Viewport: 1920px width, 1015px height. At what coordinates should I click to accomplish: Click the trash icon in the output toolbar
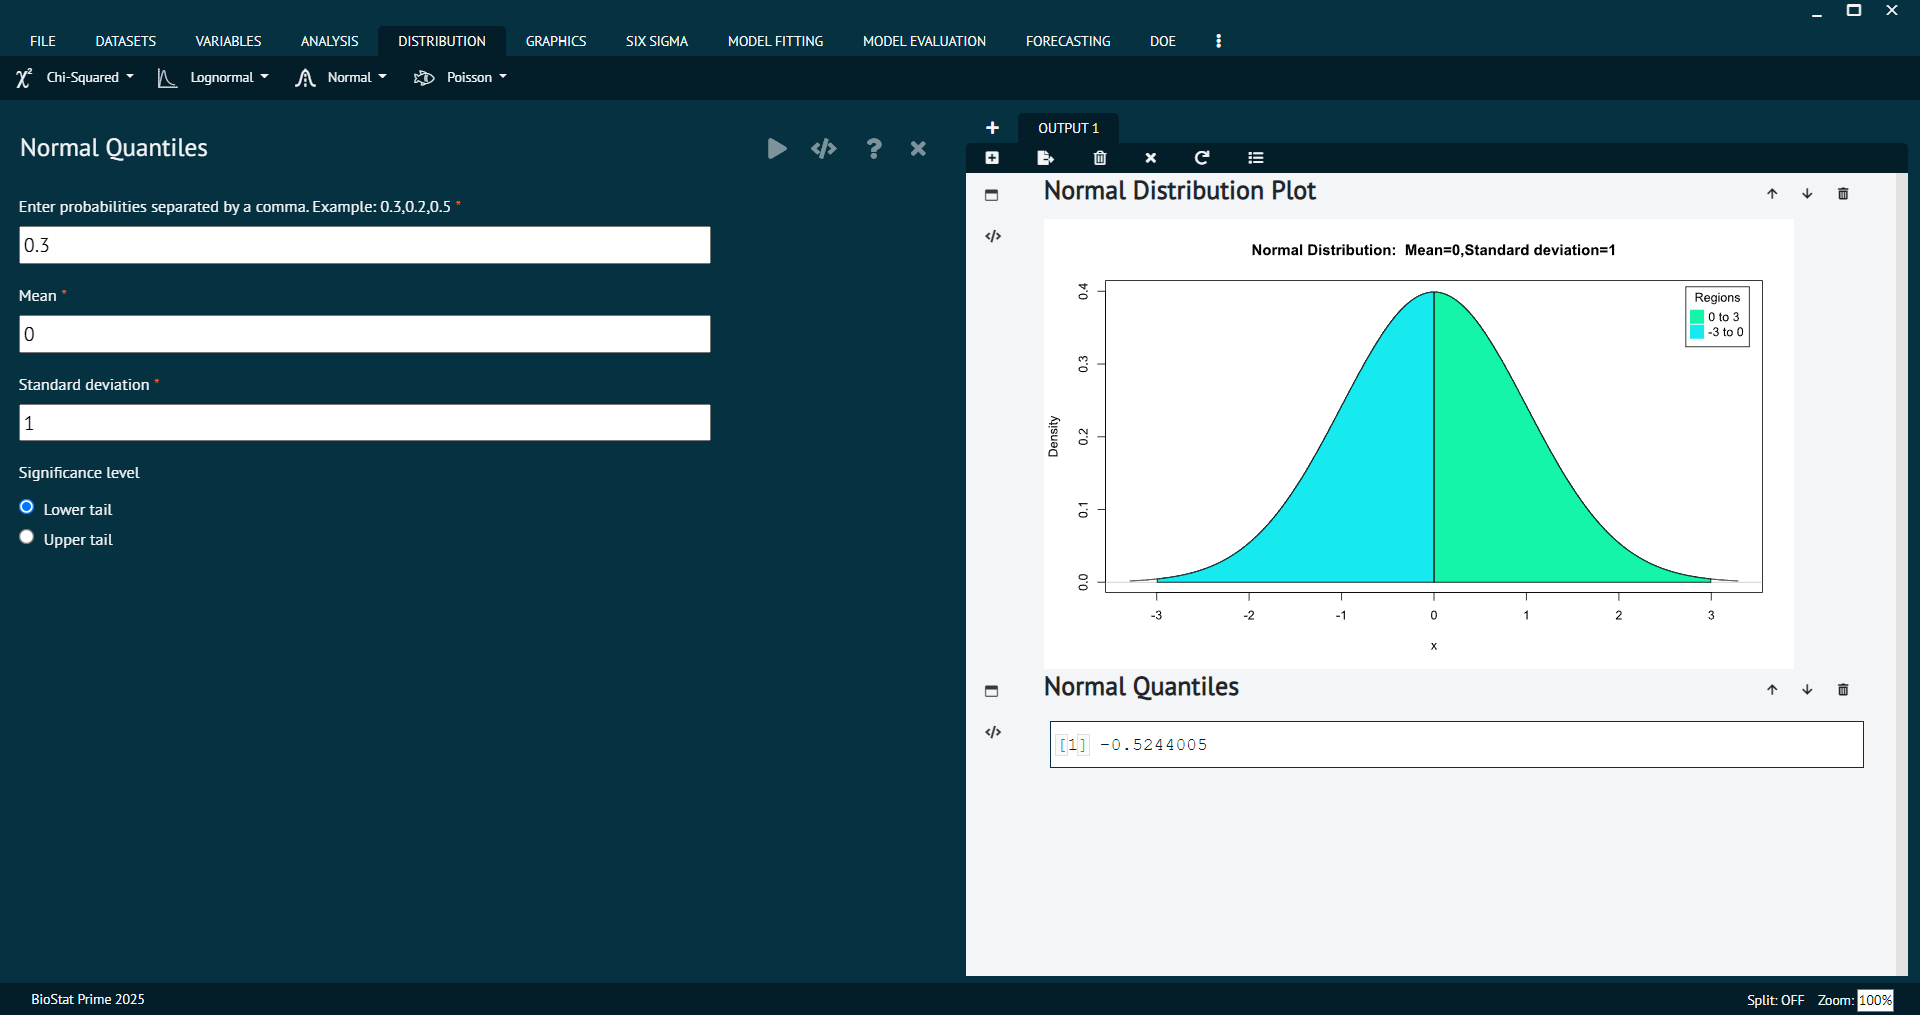[1100, 158]
